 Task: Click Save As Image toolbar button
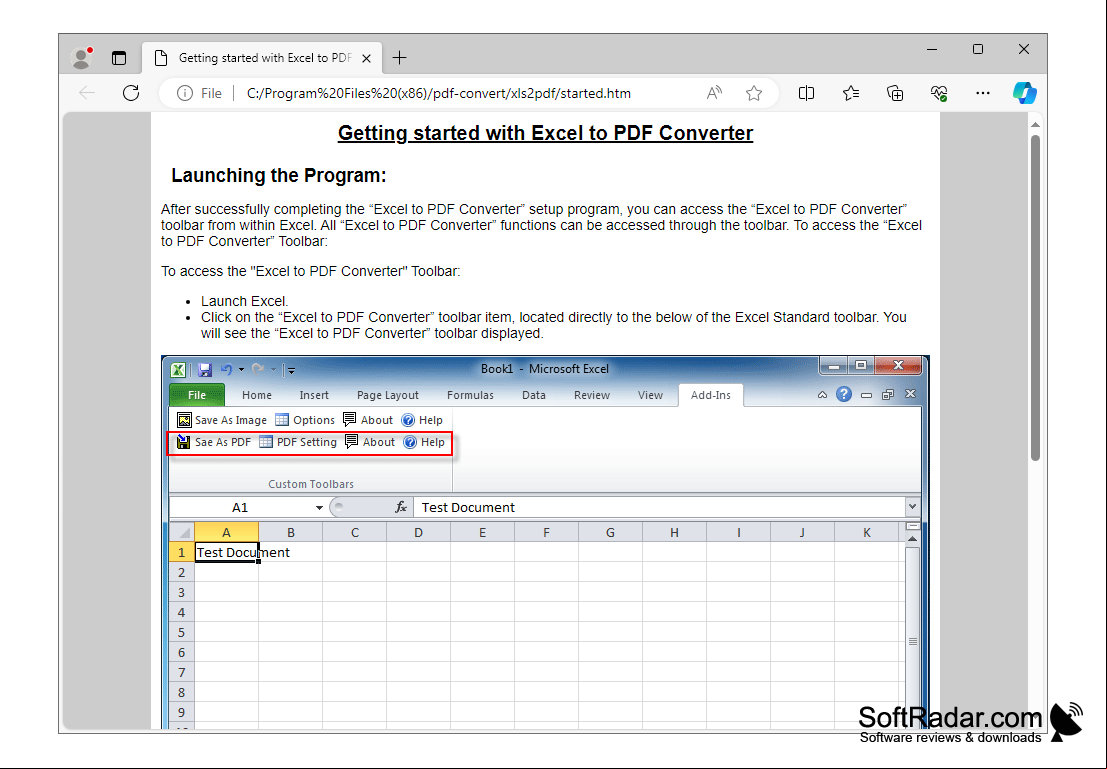pyautogui.click(x=222, y=420)
